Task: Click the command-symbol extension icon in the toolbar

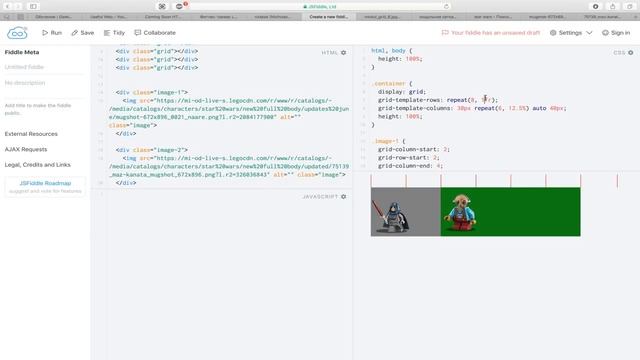Action: [x=162, y=6]
